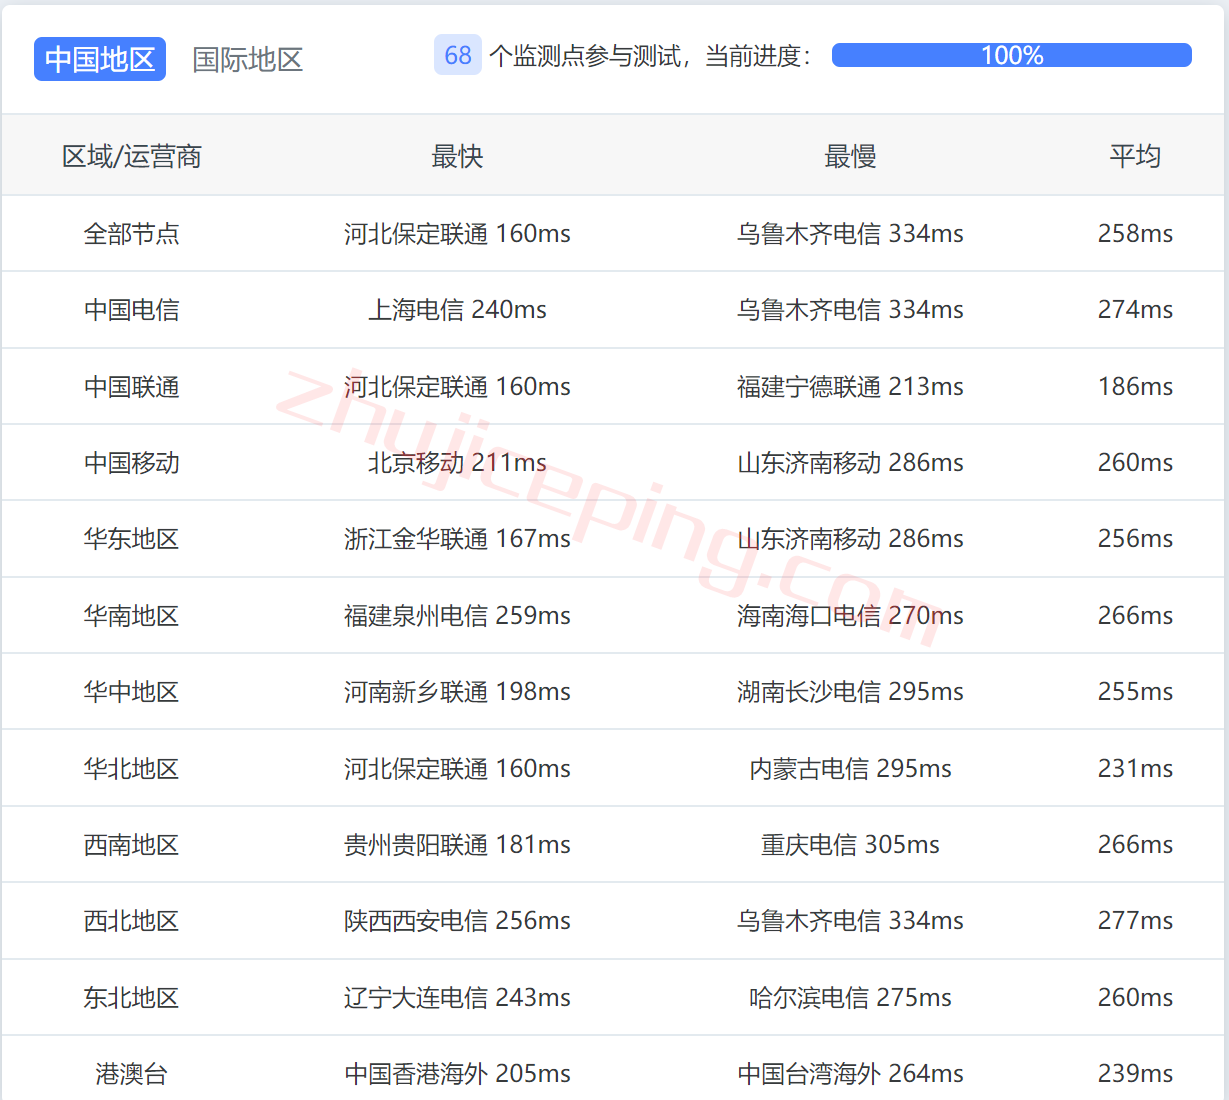Click 湖南长沙电信 295ms cell
The width and height of the screenshot is (1229, 1100).
pyautogui.click(x=850, y=691)
